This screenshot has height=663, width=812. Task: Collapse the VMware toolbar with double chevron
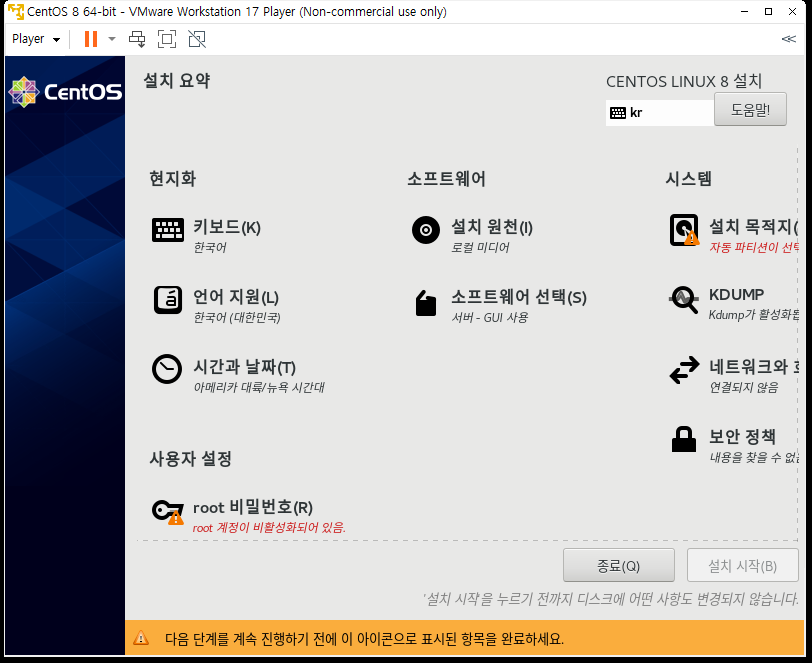(788, 39)
